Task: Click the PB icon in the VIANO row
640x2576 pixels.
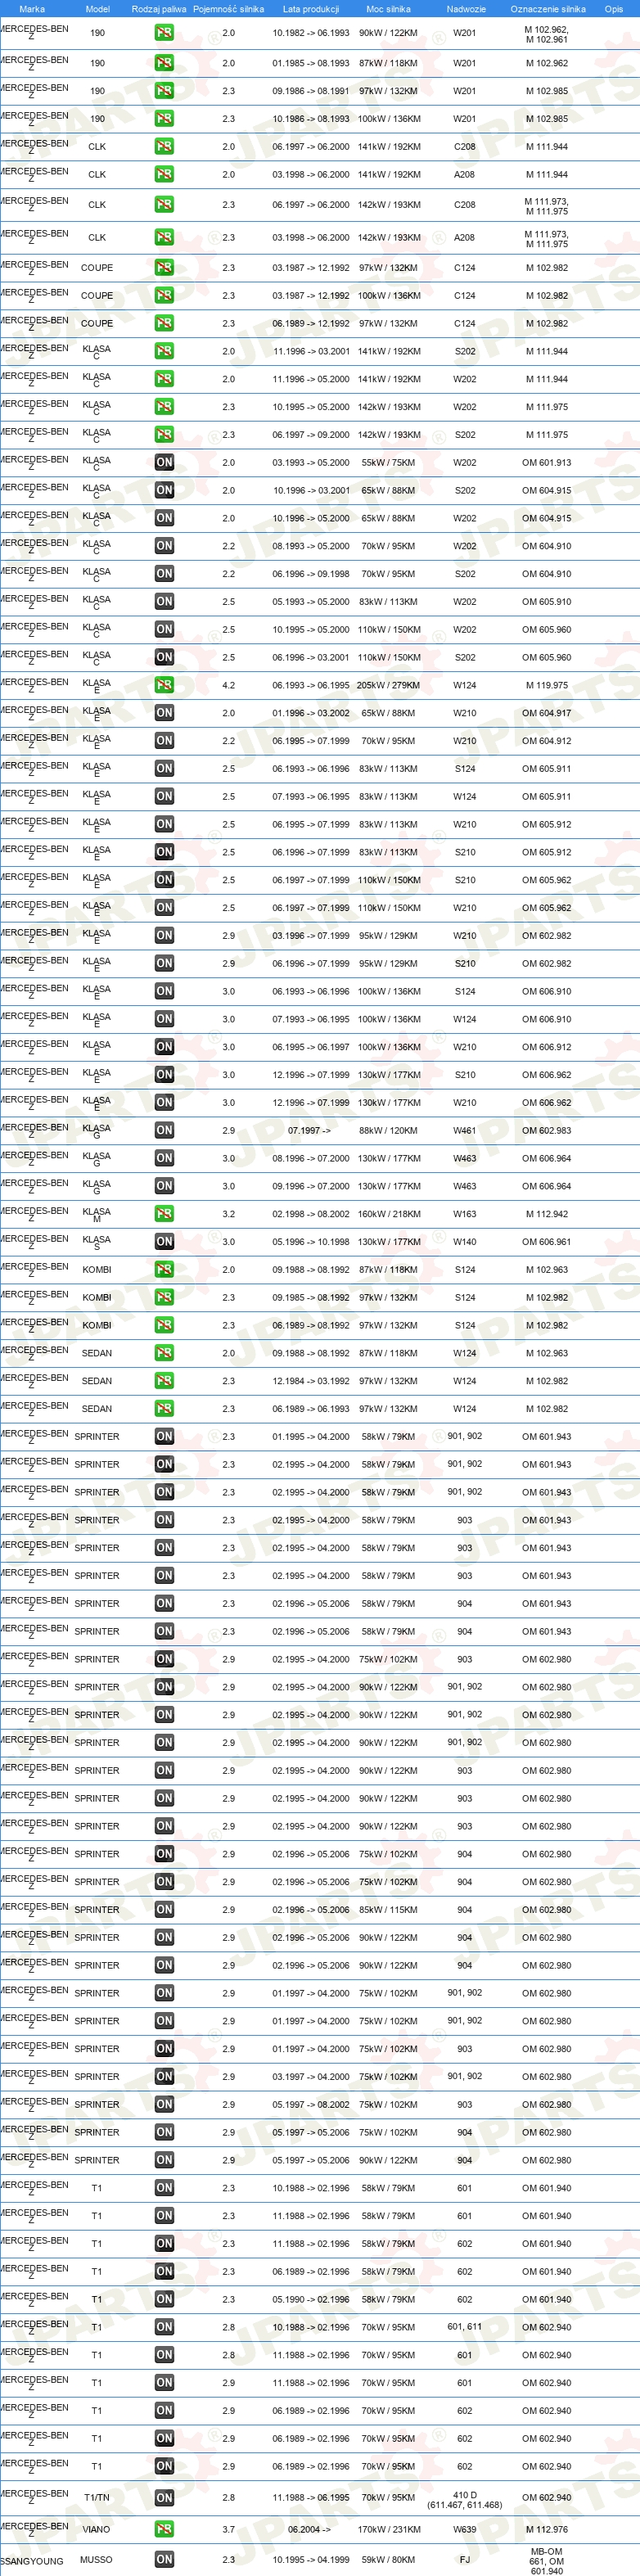Action: tap(164, 2530)
